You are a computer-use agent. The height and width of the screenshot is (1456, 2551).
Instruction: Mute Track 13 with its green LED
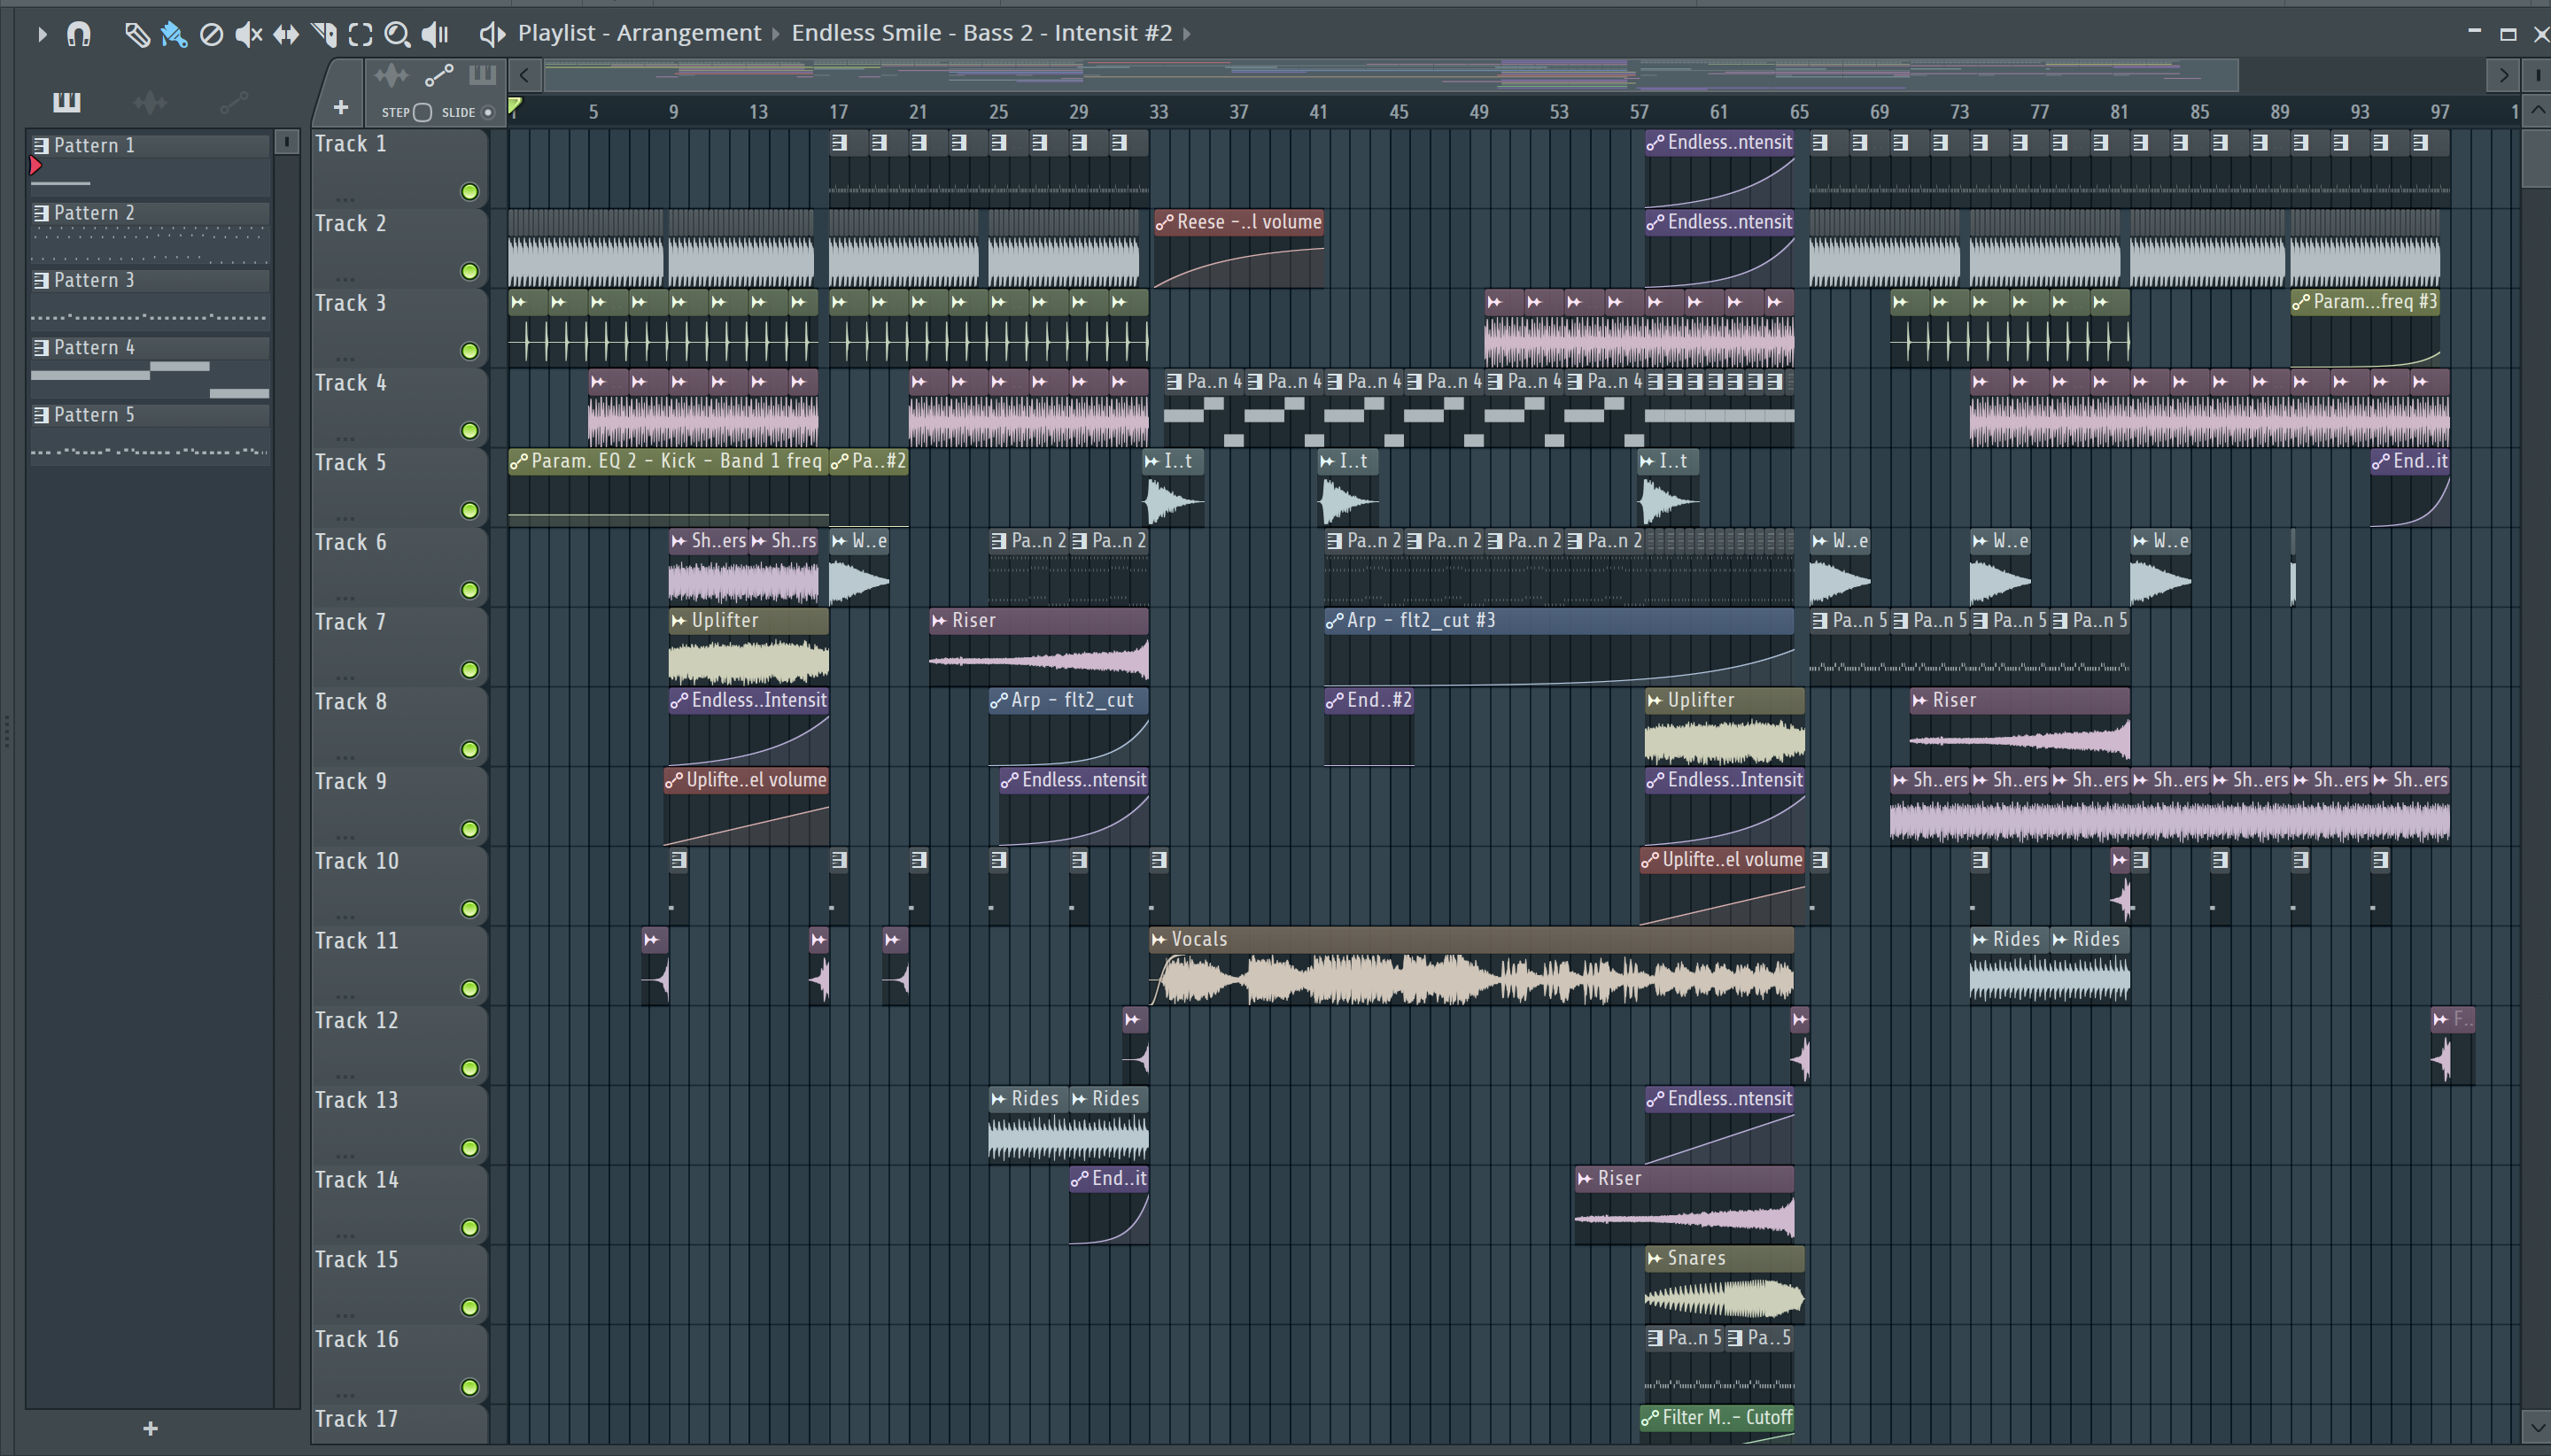[469, 1148]
